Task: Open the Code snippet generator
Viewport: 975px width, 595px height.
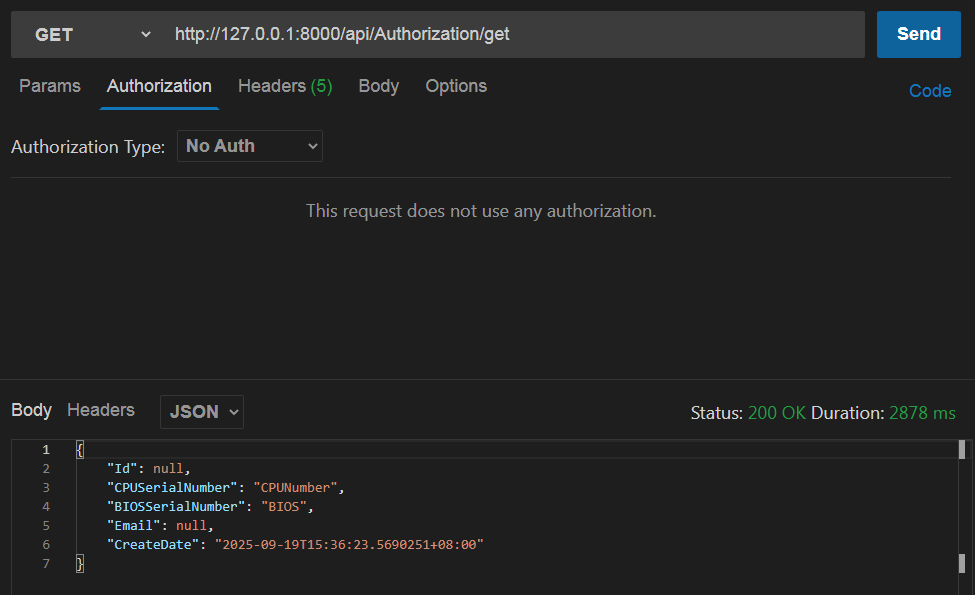Action: [x=929, y=90]
